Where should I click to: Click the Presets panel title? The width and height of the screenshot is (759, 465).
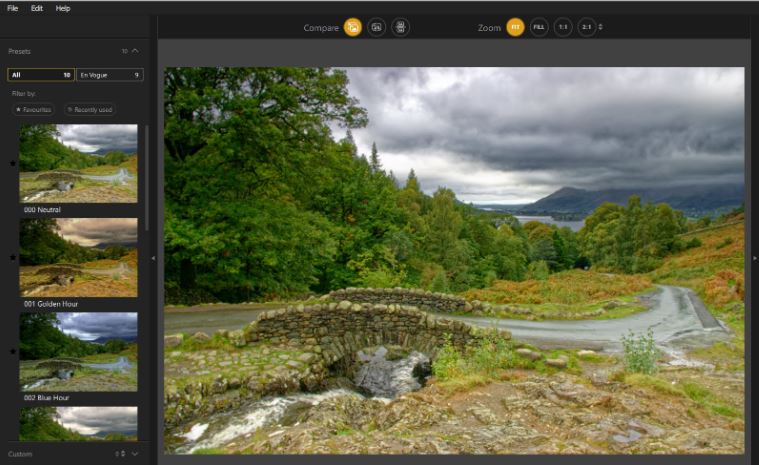(x=19, y=51)
